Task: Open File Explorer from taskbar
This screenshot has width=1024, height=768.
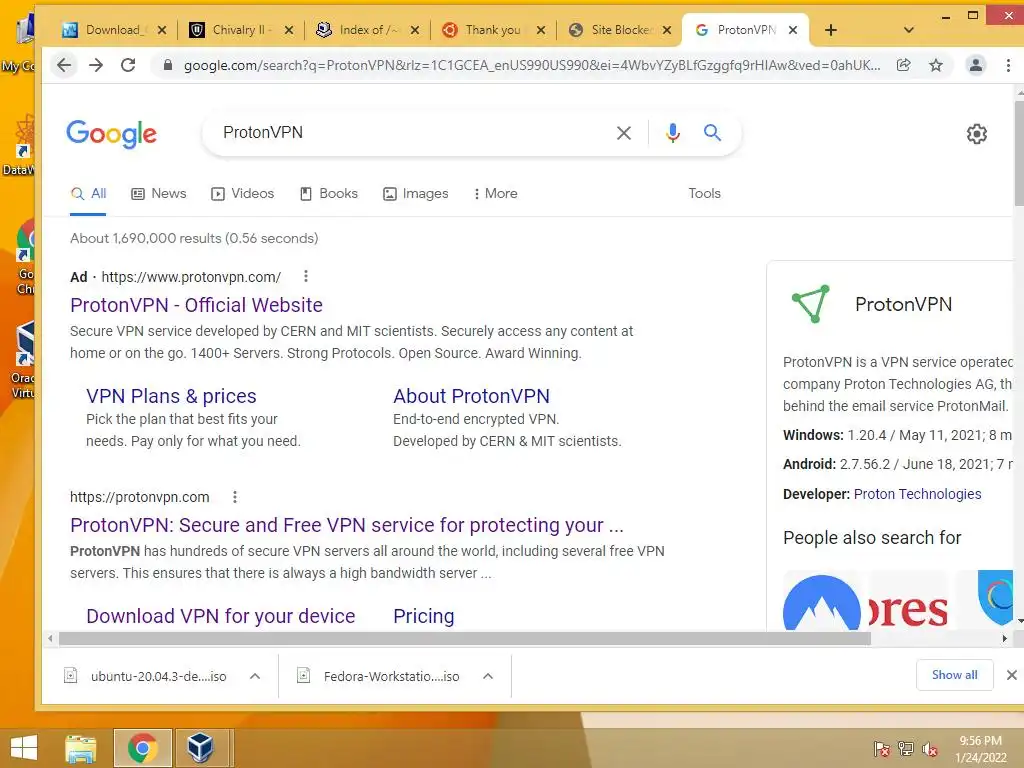Action: point(80,748)
